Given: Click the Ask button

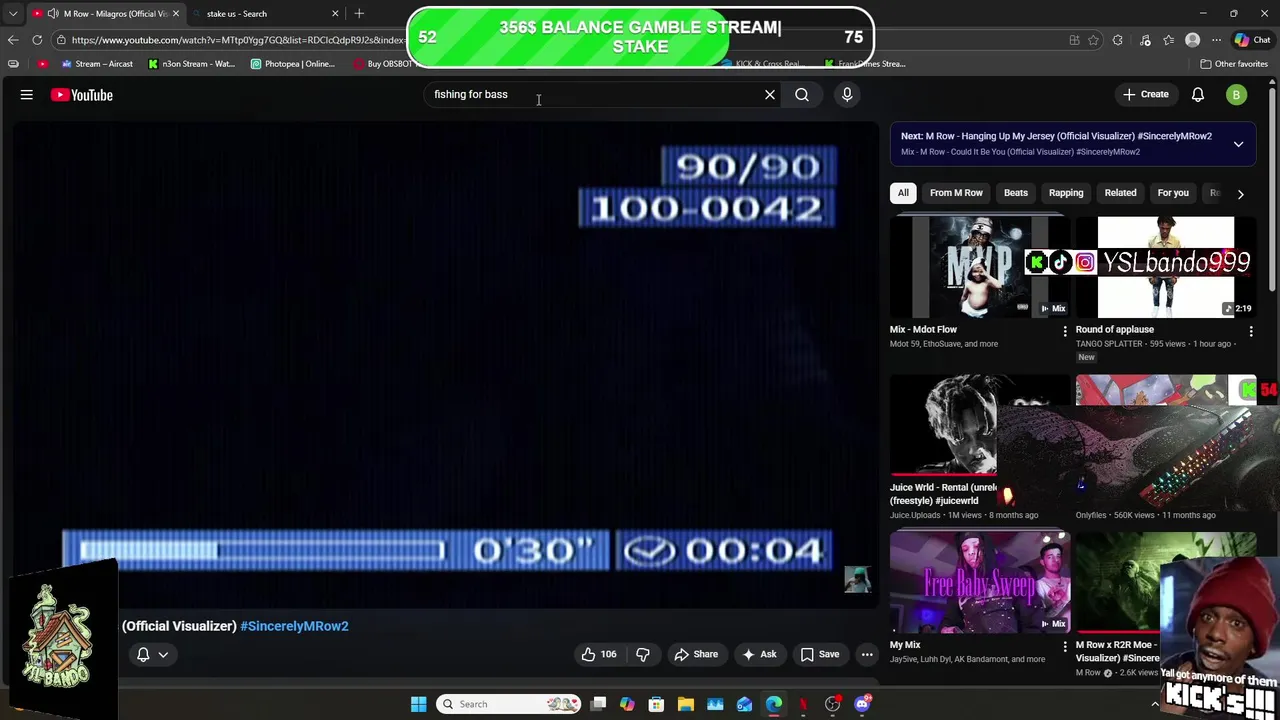Looking at the screenshot, I should click(759, 654).
